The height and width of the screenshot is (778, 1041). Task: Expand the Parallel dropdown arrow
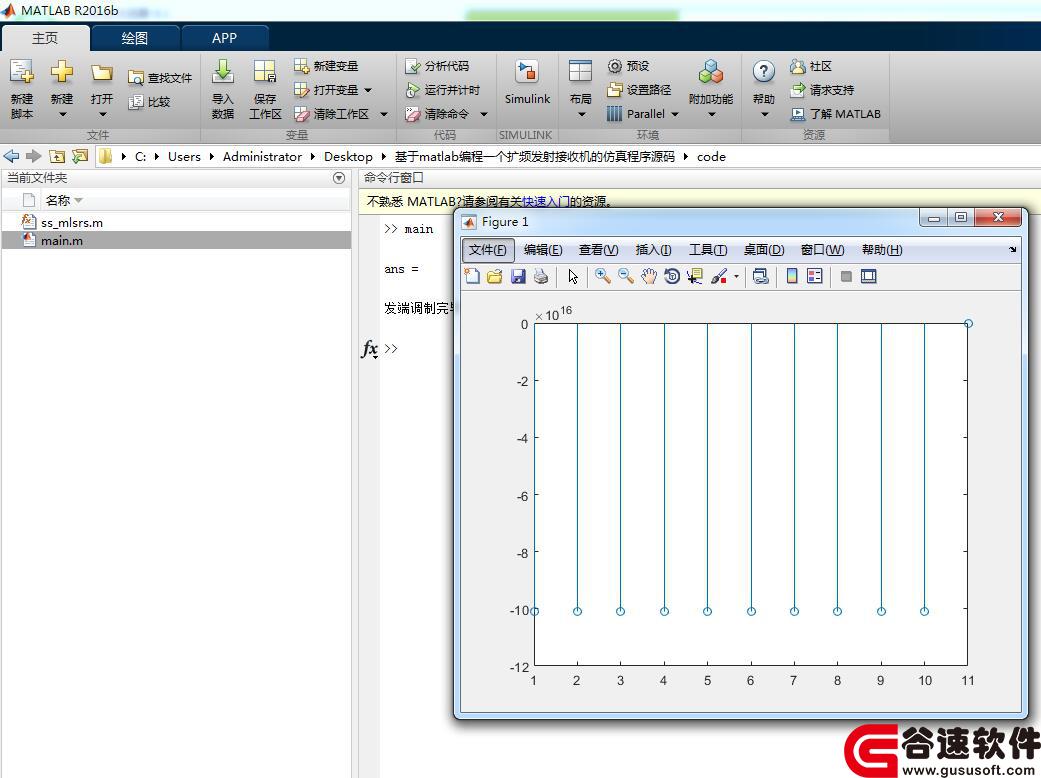[675, 114]
